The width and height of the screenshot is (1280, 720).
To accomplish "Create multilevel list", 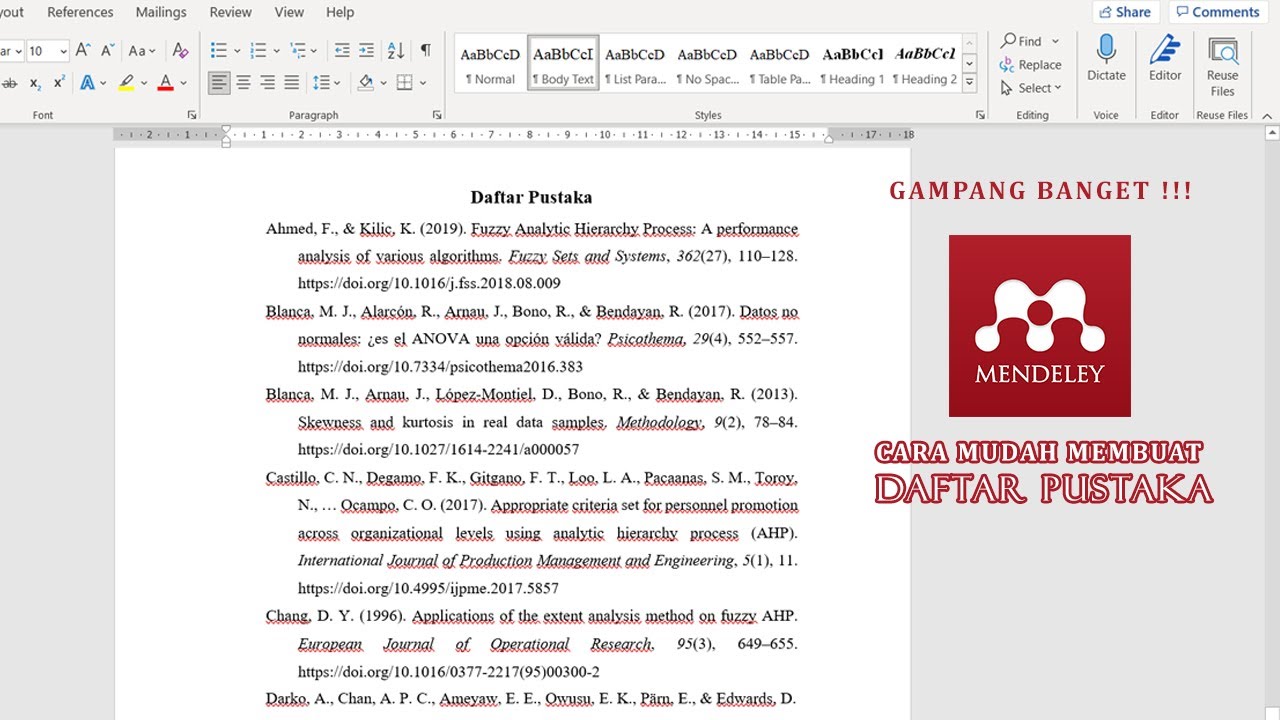I will [x=298, y=50].
